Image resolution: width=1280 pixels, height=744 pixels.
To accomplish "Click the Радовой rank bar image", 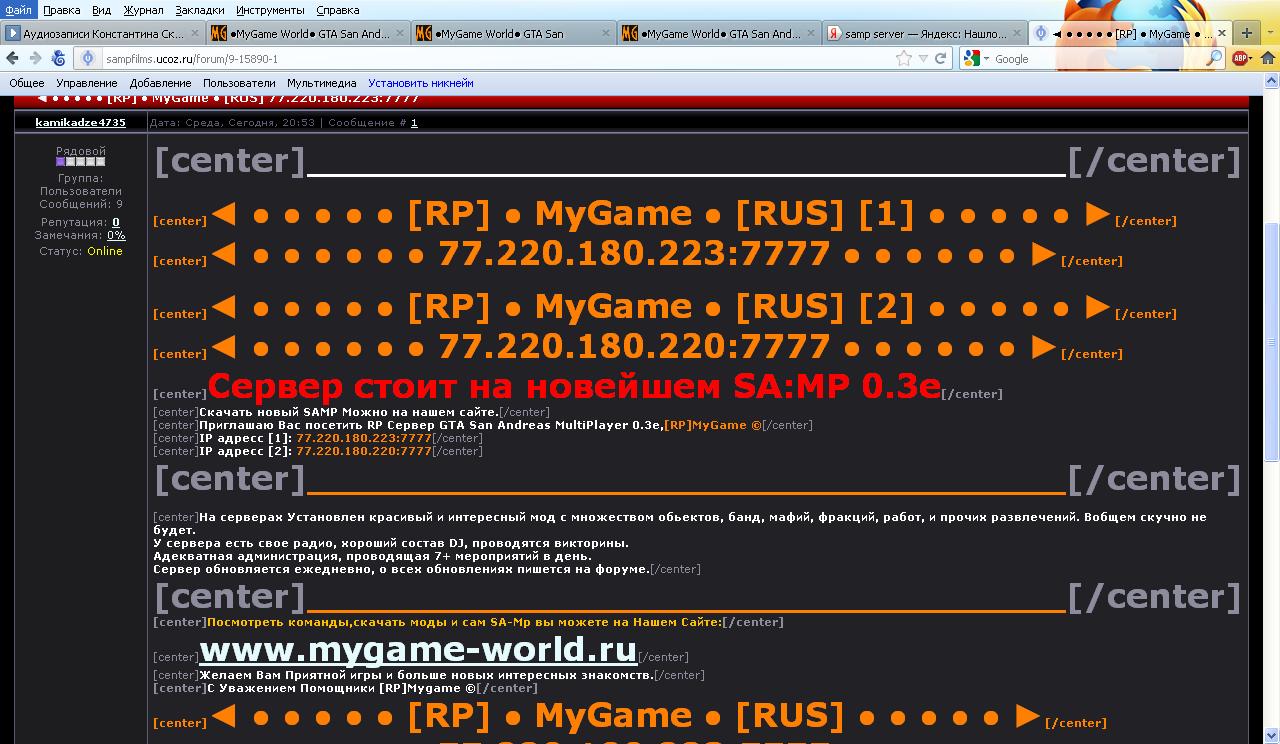I will (x=81, y=161).
